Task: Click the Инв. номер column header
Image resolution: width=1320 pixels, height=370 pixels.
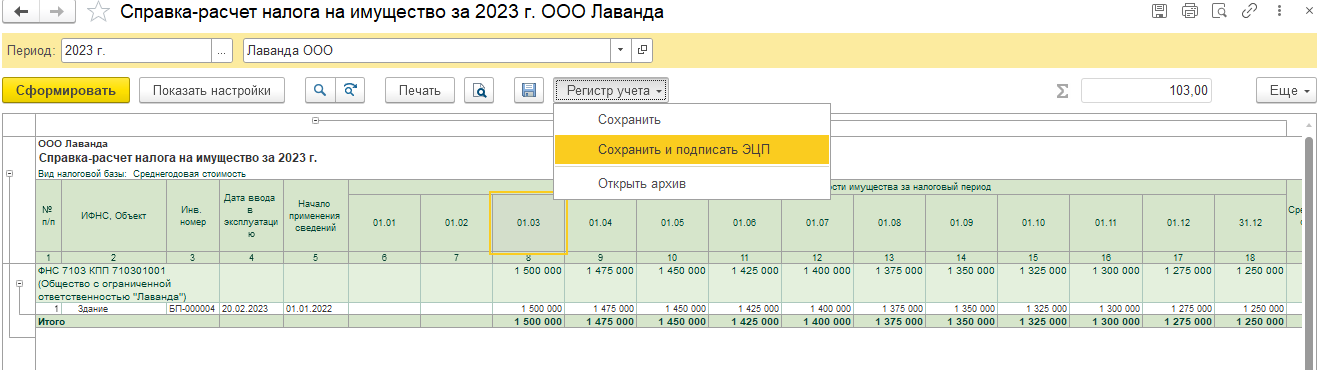Action: tap(192, 216)
